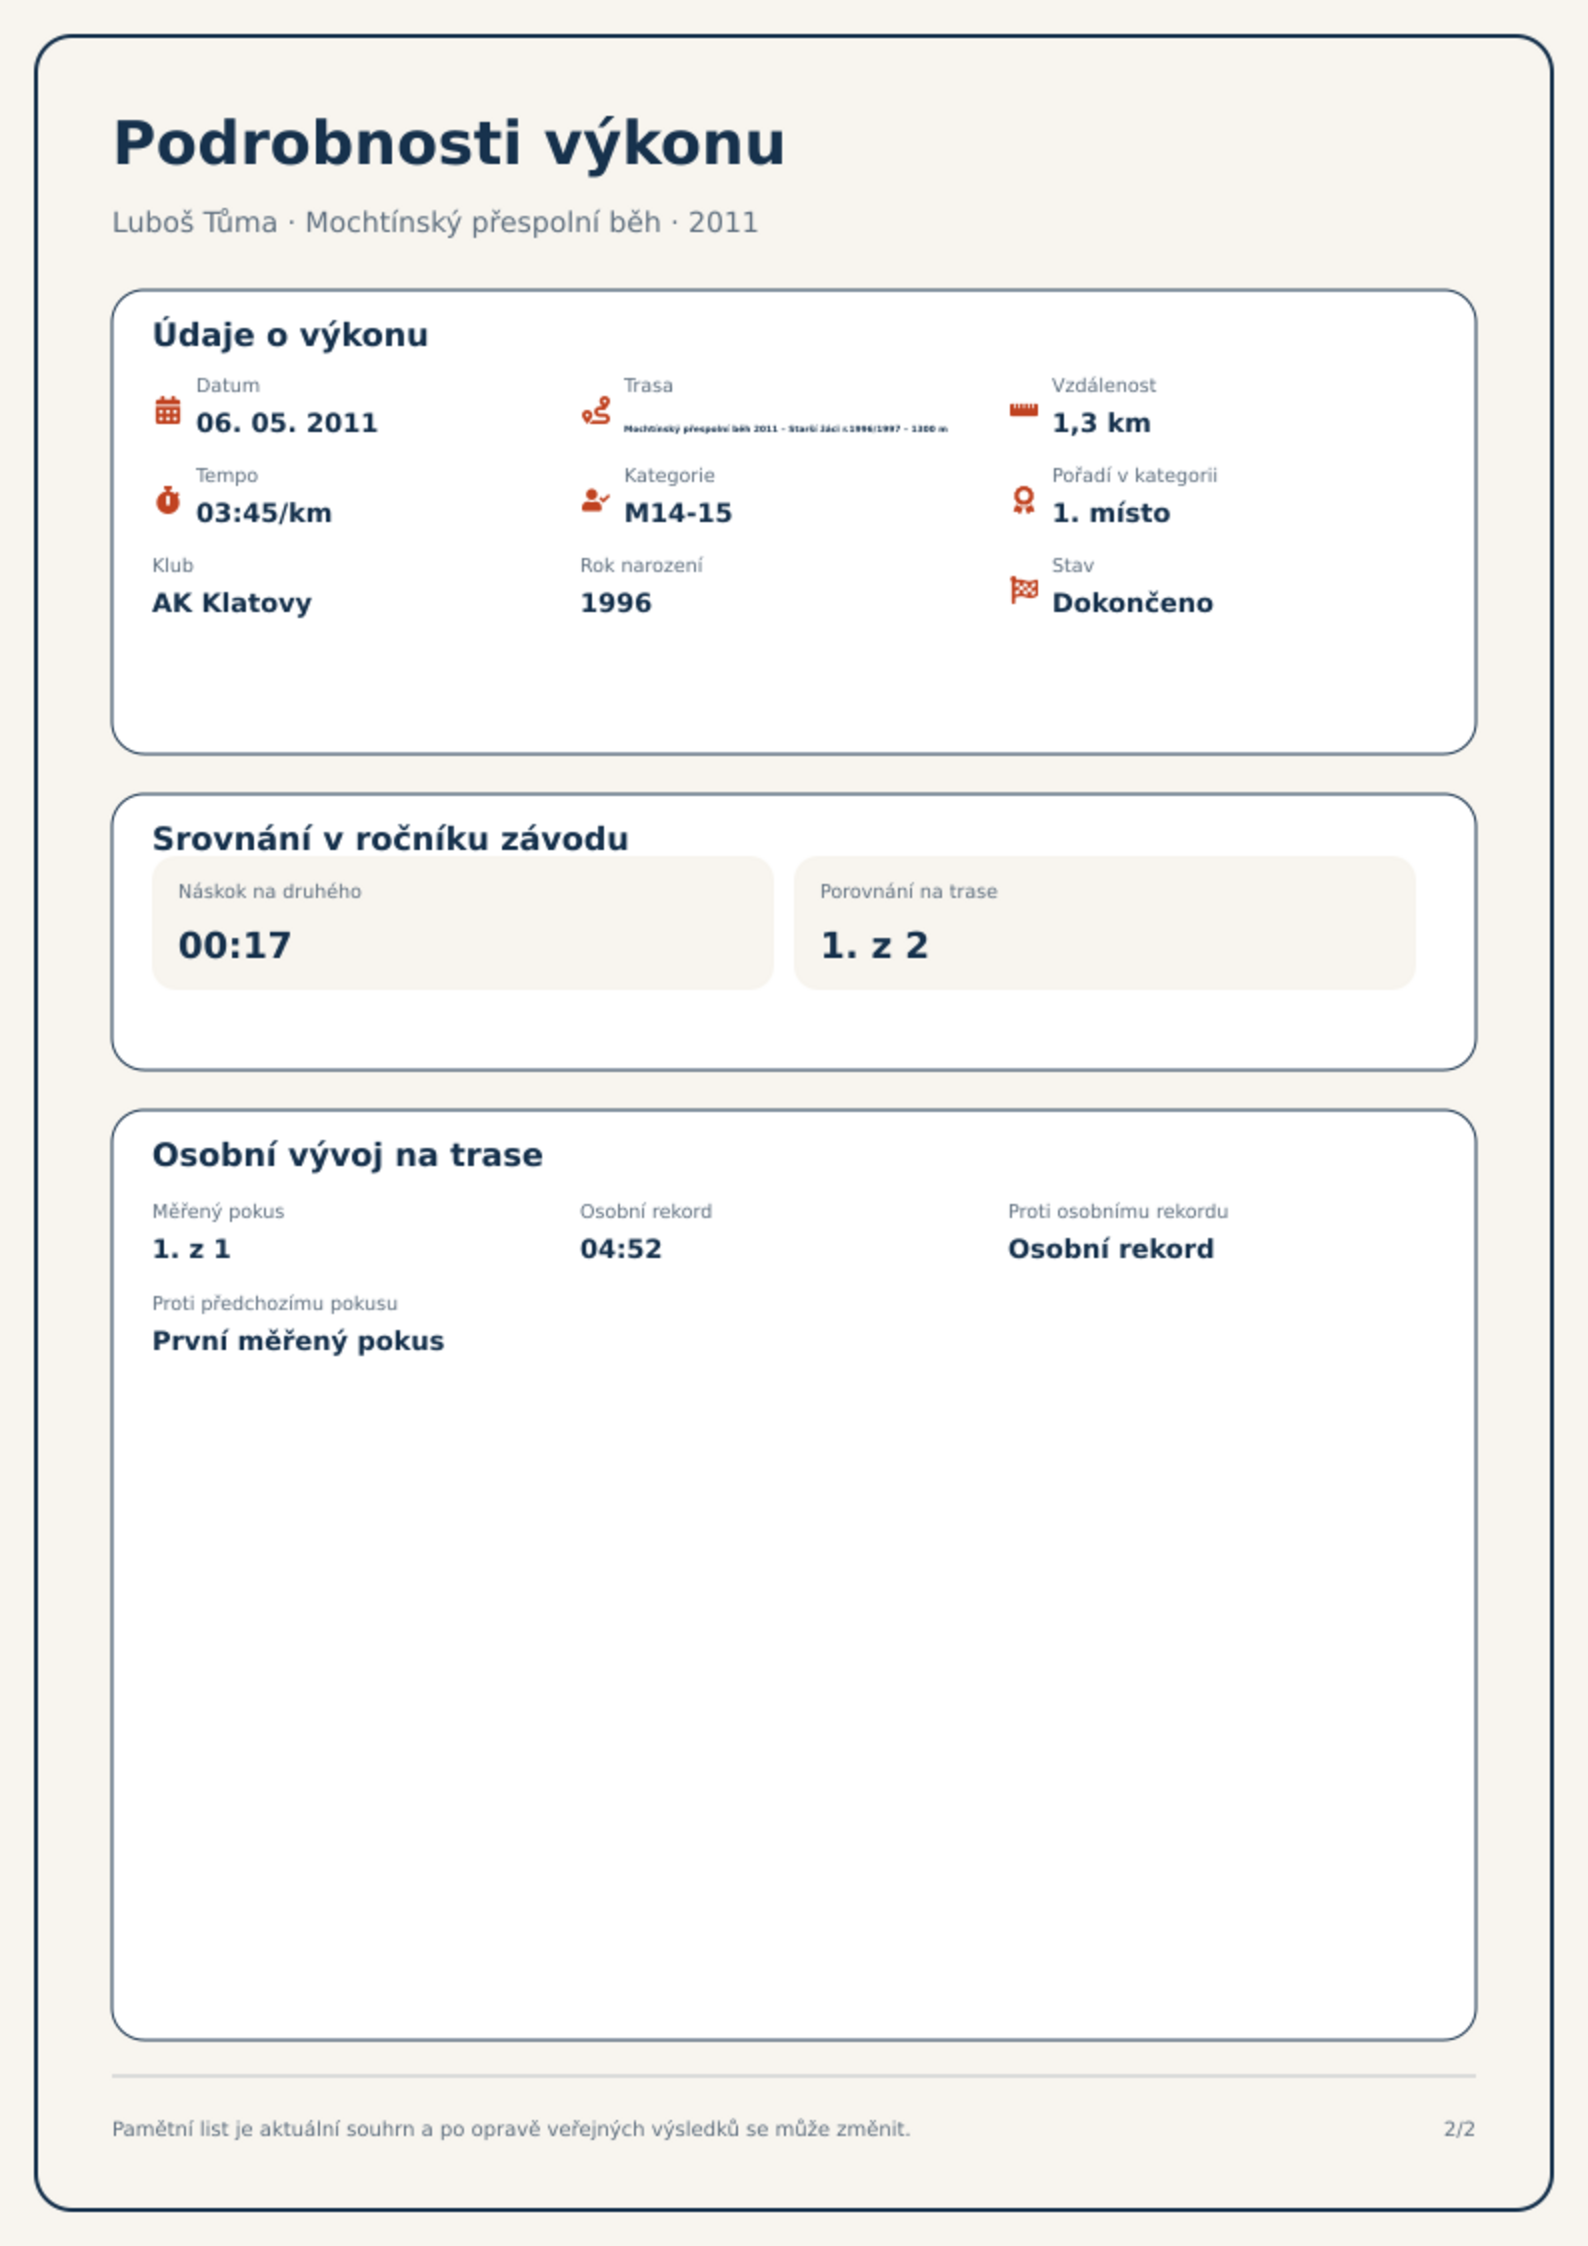Click the club name AK Klatovy
This screenshot has width=1588, height=2246.
pos(231,603)
